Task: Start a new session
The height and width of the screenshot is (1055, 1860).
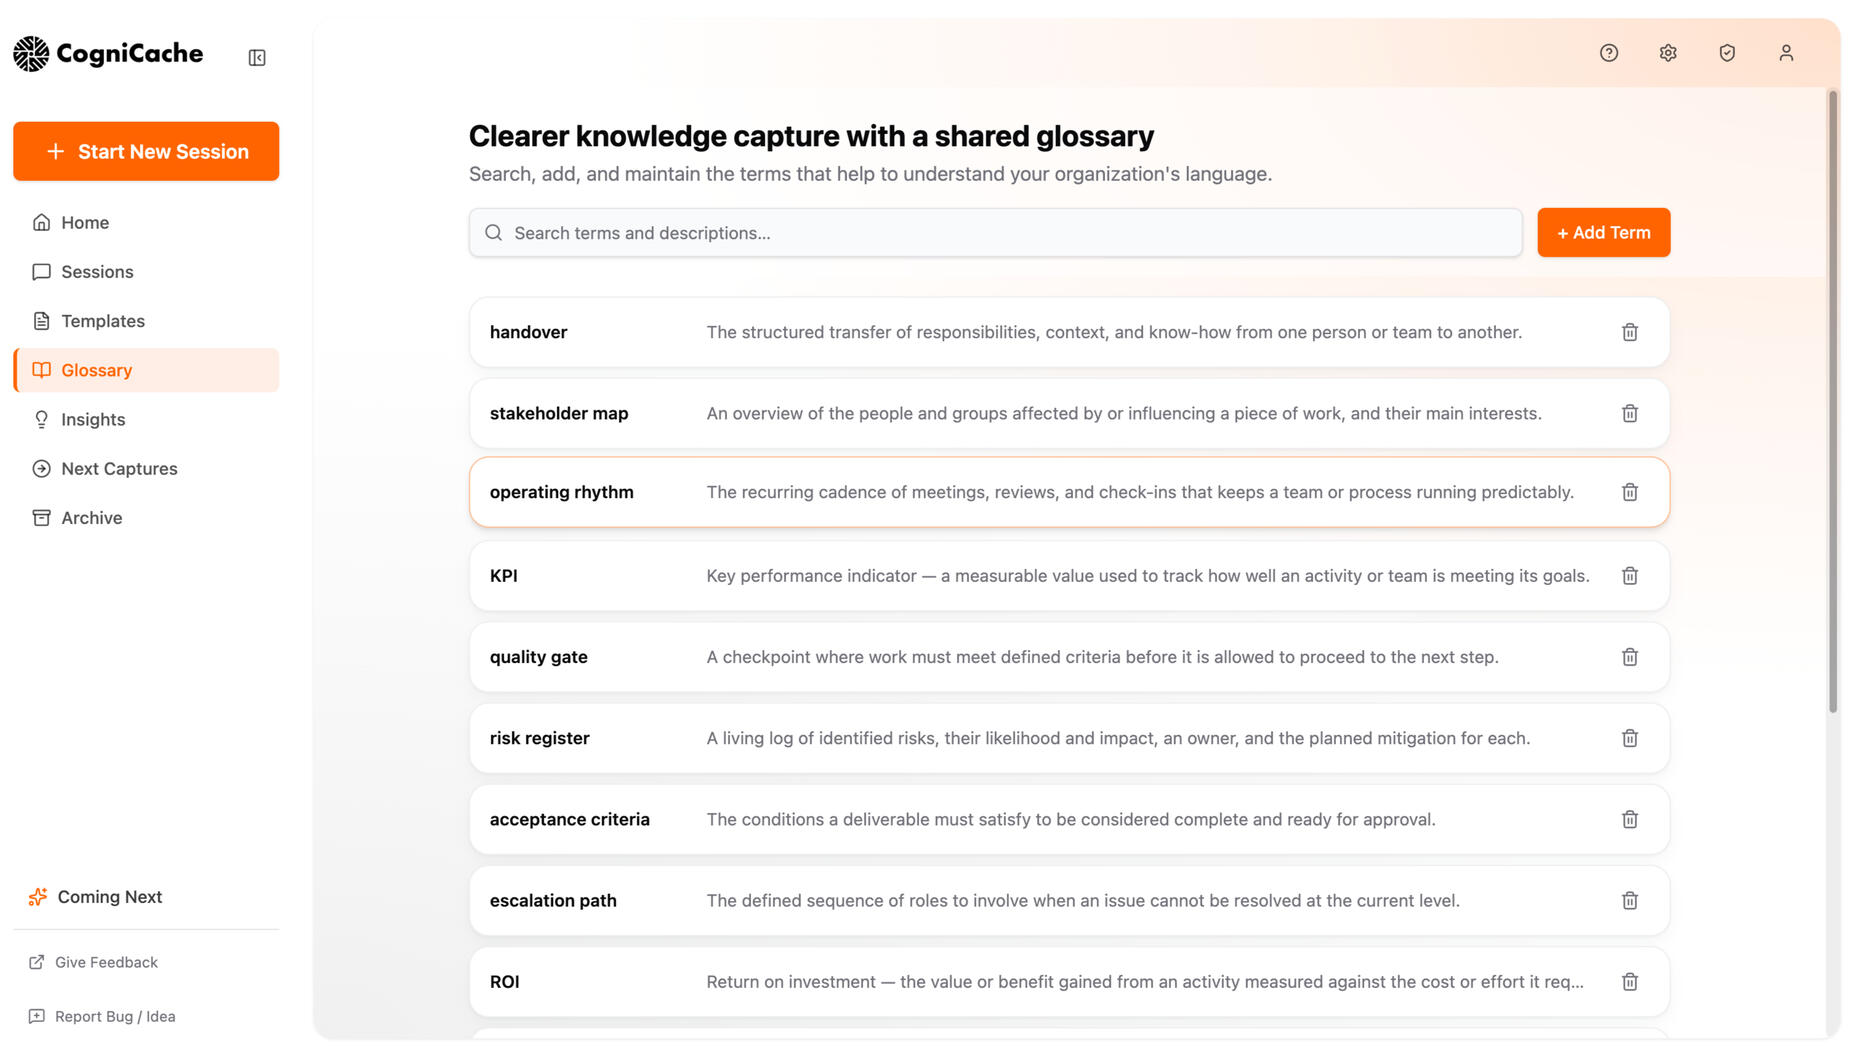Action: click(x=146, y=152)
